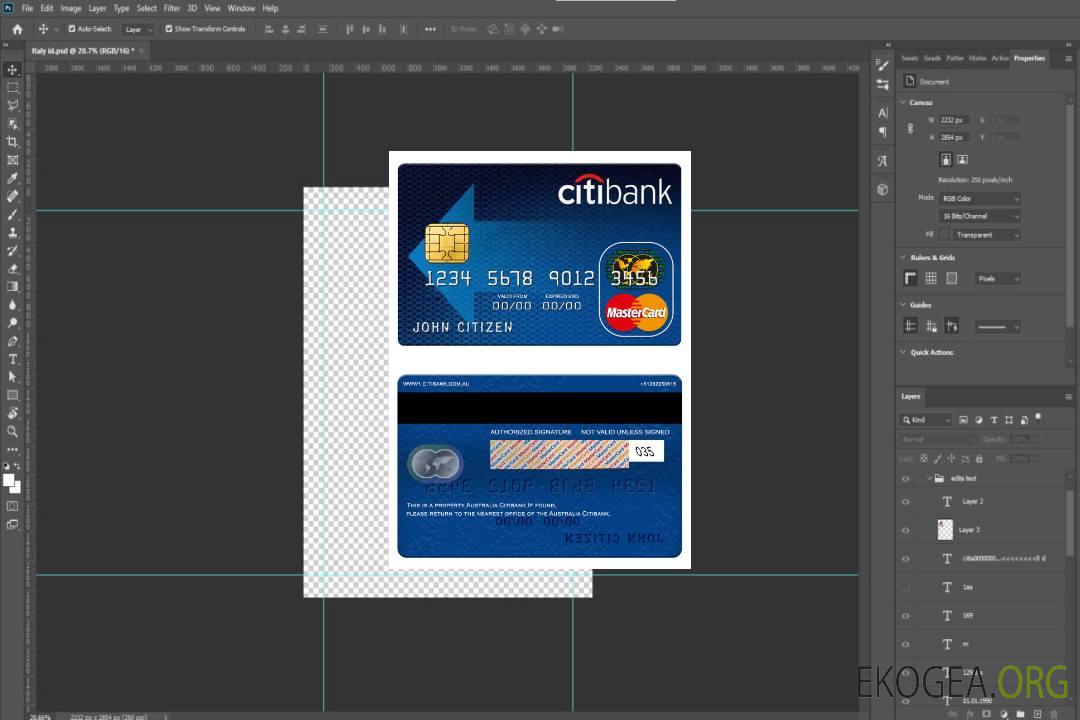Open the ruler units Pixels dropdown
Image resolution: width=1080 pixels, height=720 pixels.
pos(997,278)
